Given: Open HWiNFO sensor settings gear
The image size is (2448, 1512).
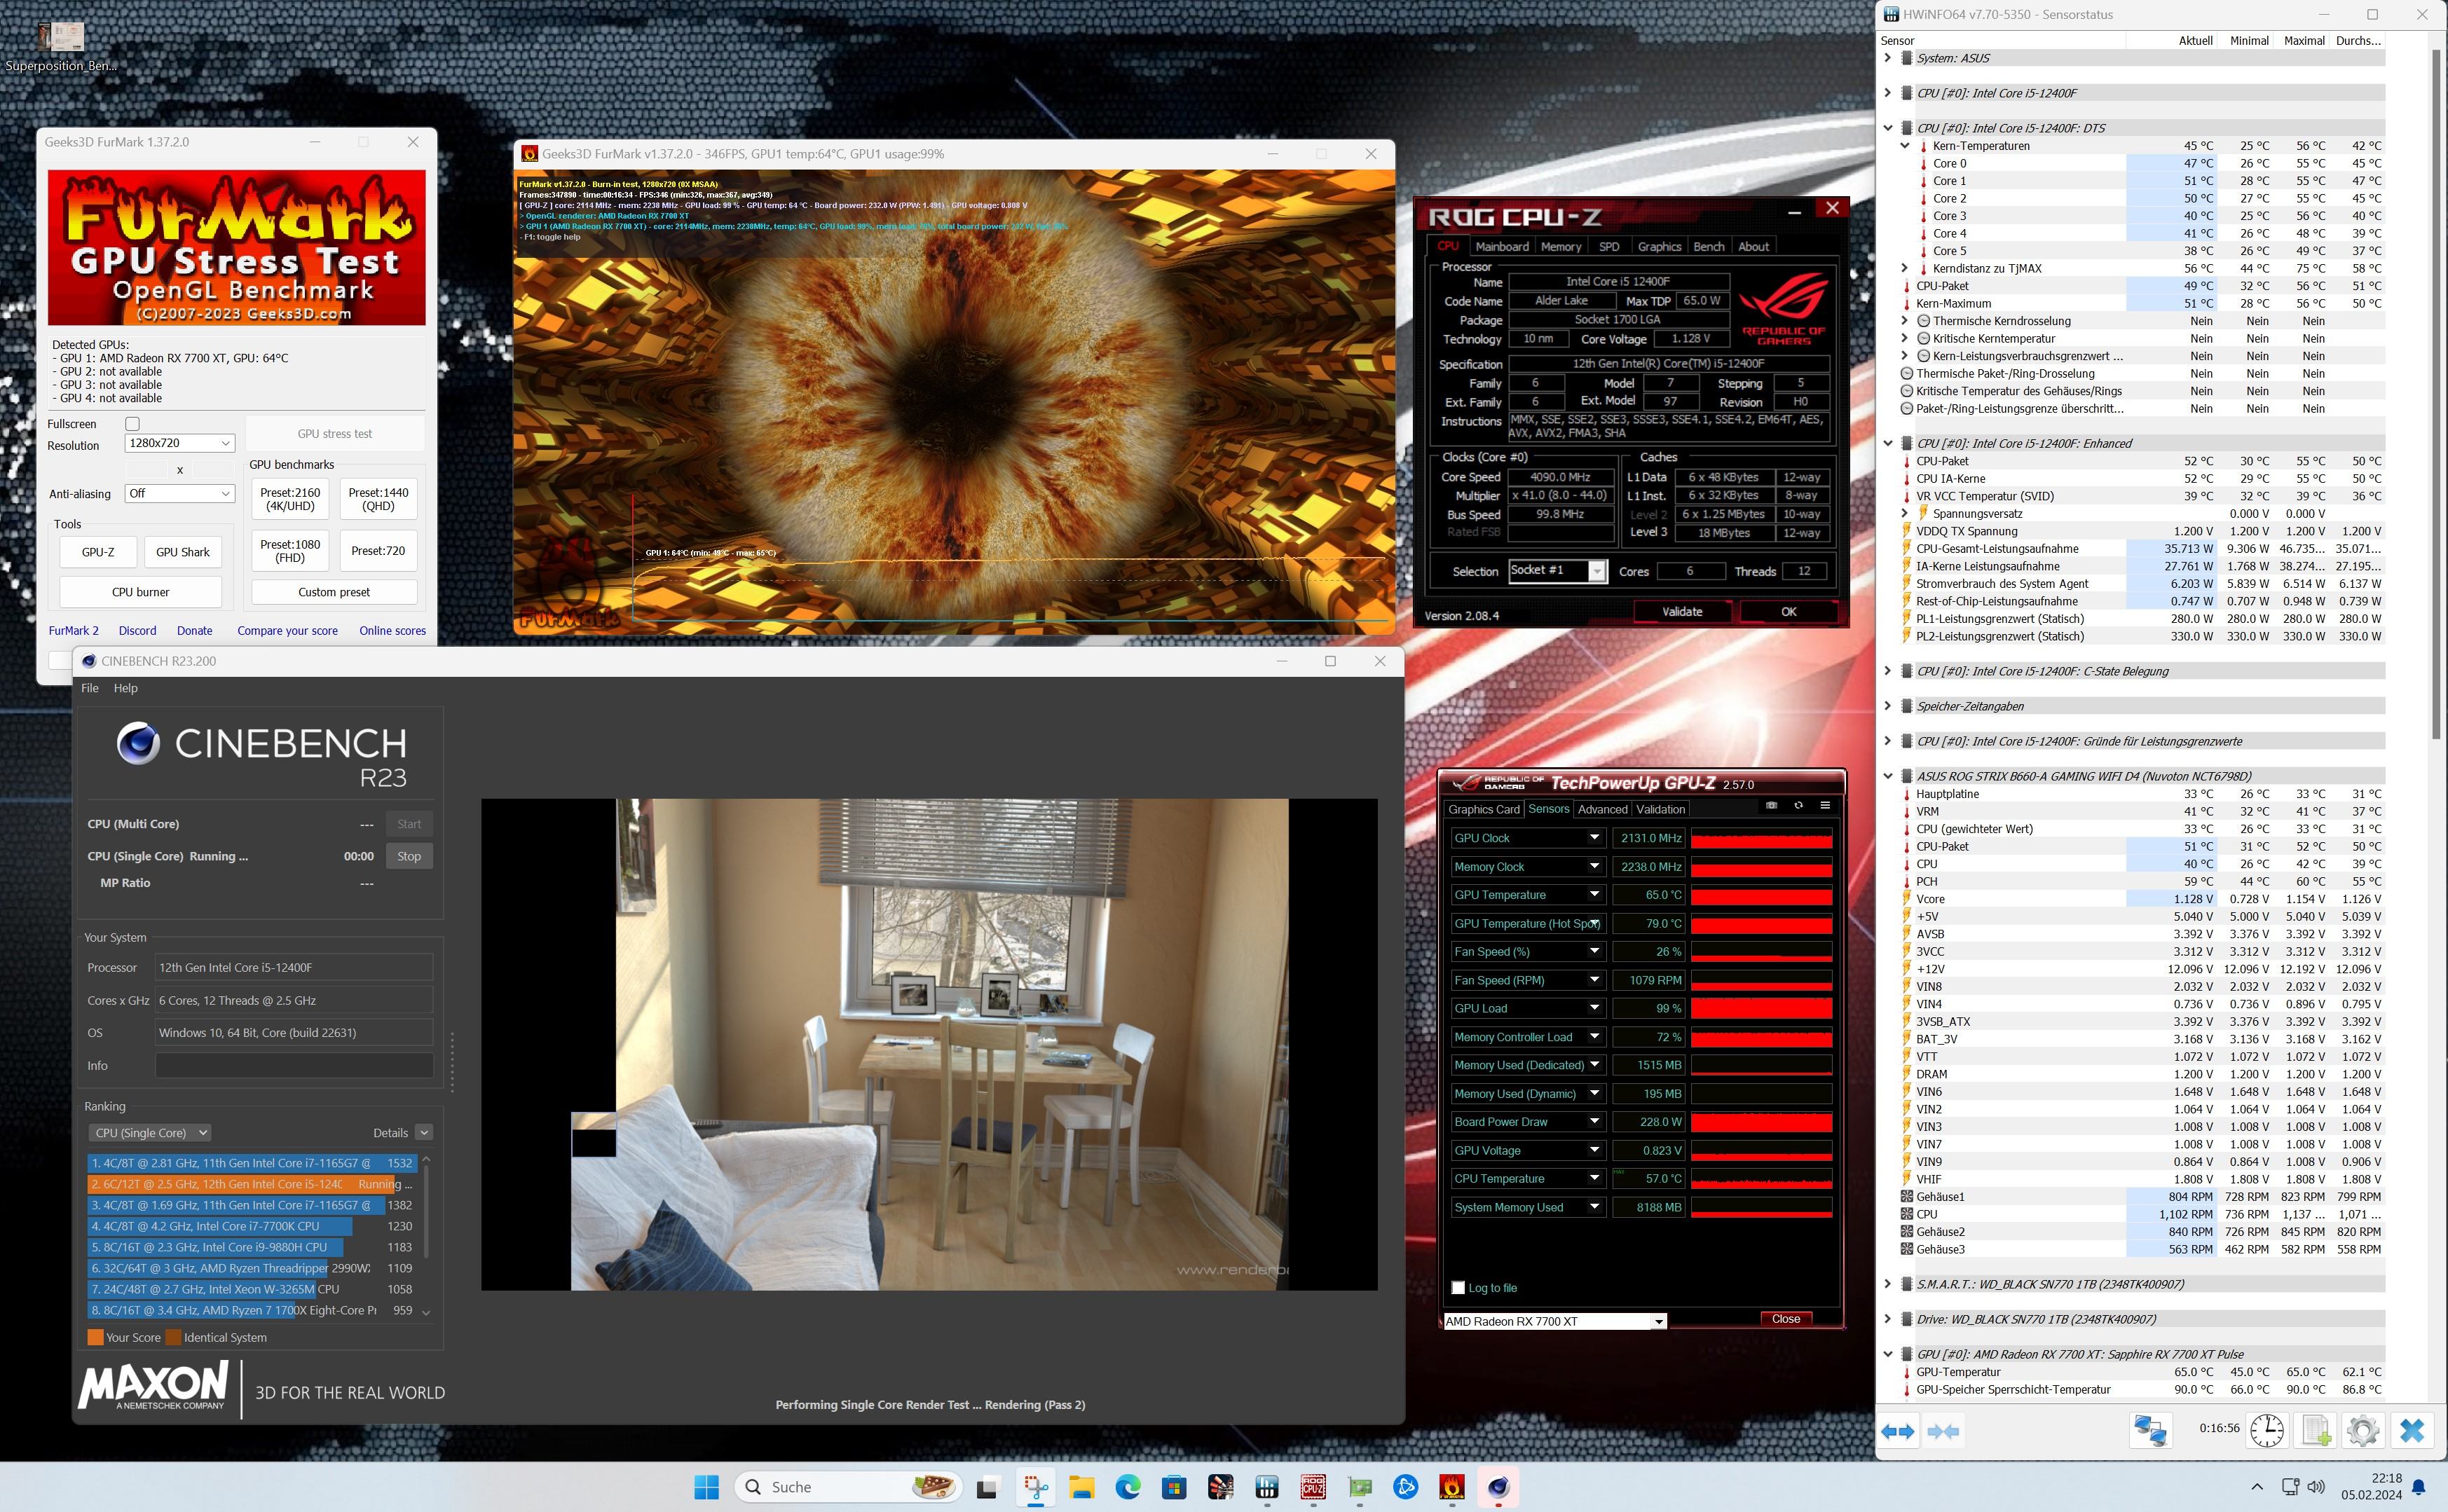Looking at the screenshot, I should pyautogui.click(x=2363, y=1430).
